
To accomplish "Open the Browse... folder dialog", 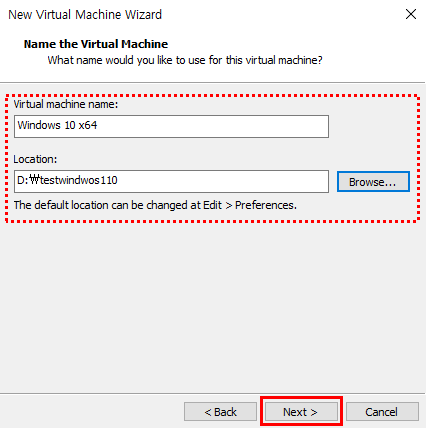I will click(373, 182).
